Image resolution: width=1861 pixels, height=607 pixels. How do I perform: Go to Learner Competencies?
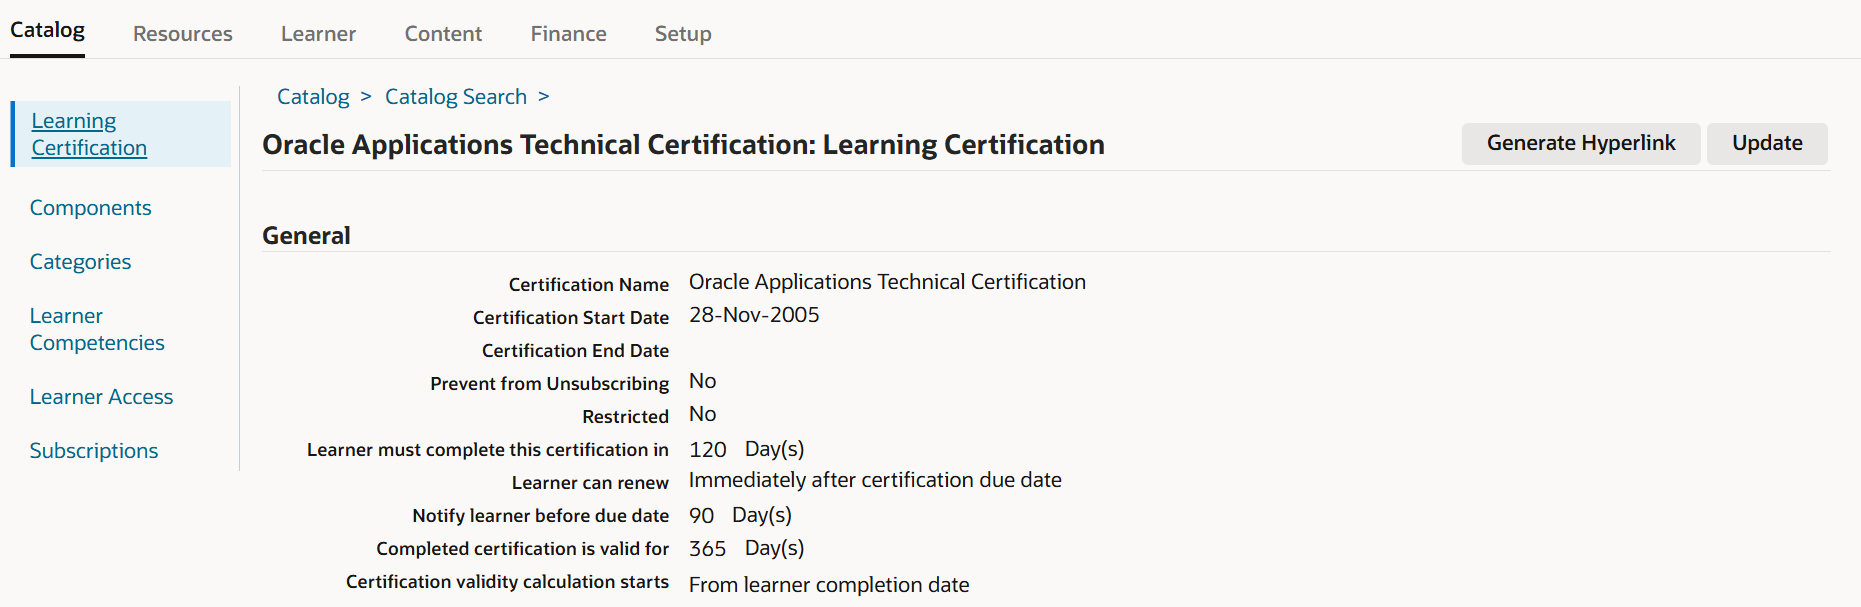97,329
